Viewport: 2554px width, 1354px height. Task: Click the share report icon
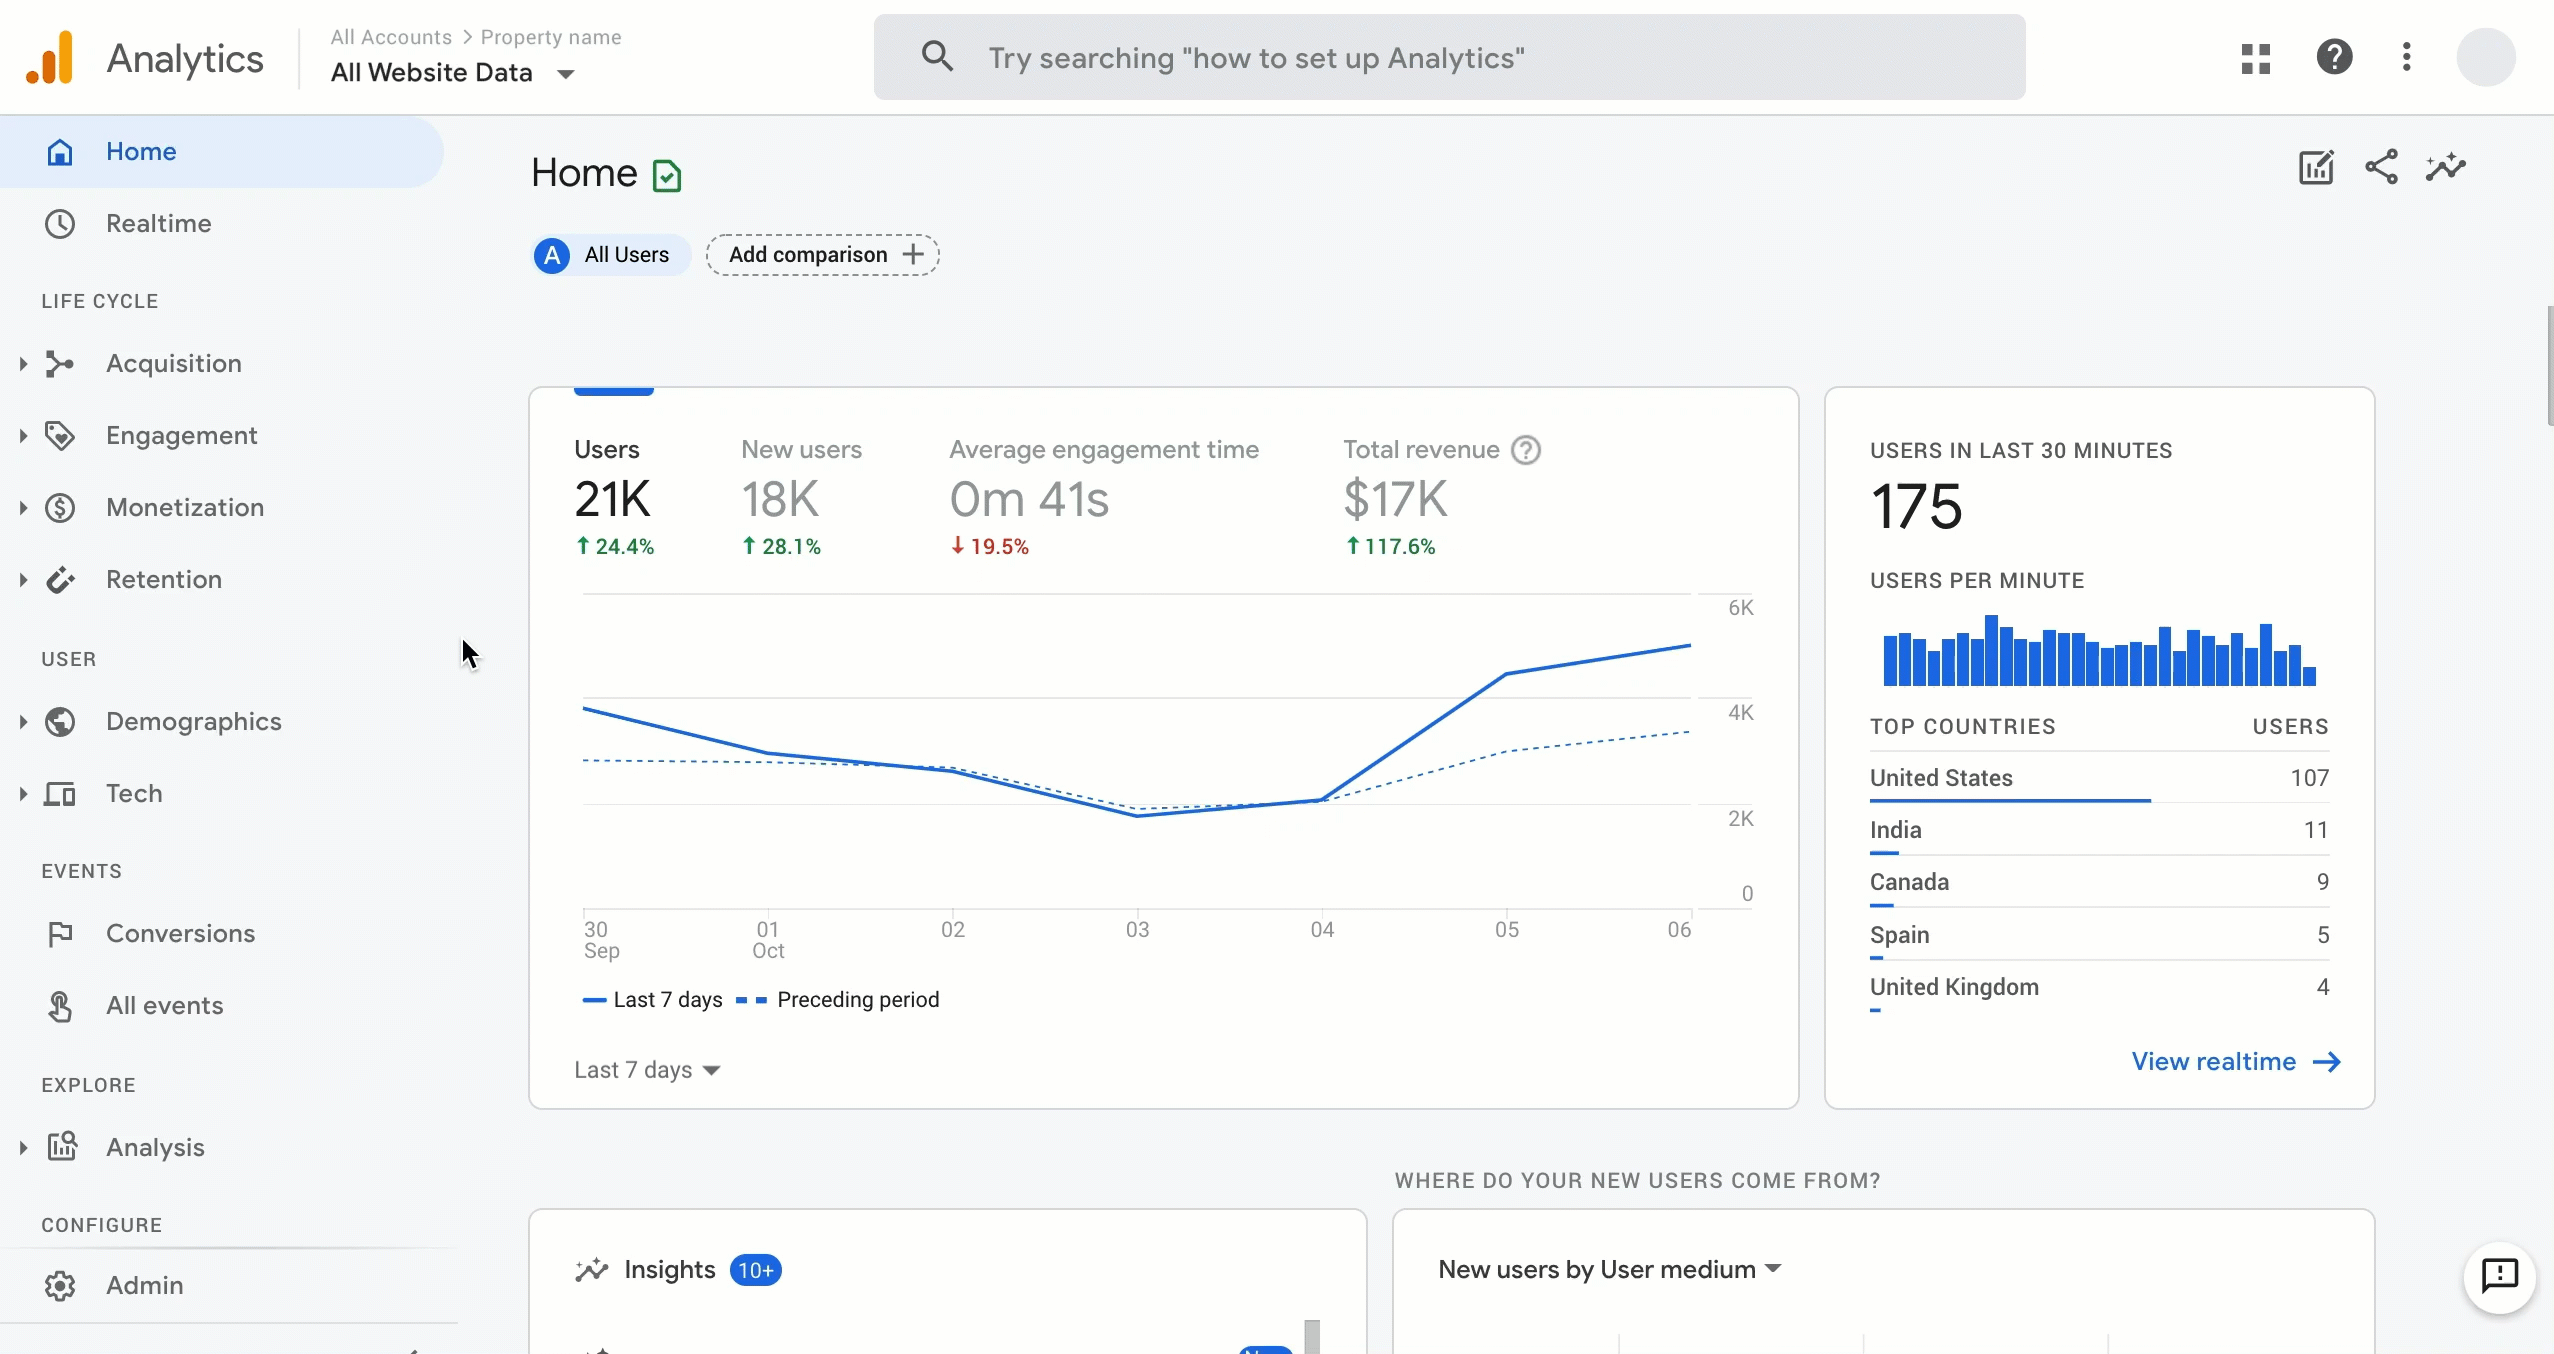click(x=2380, y=165)
